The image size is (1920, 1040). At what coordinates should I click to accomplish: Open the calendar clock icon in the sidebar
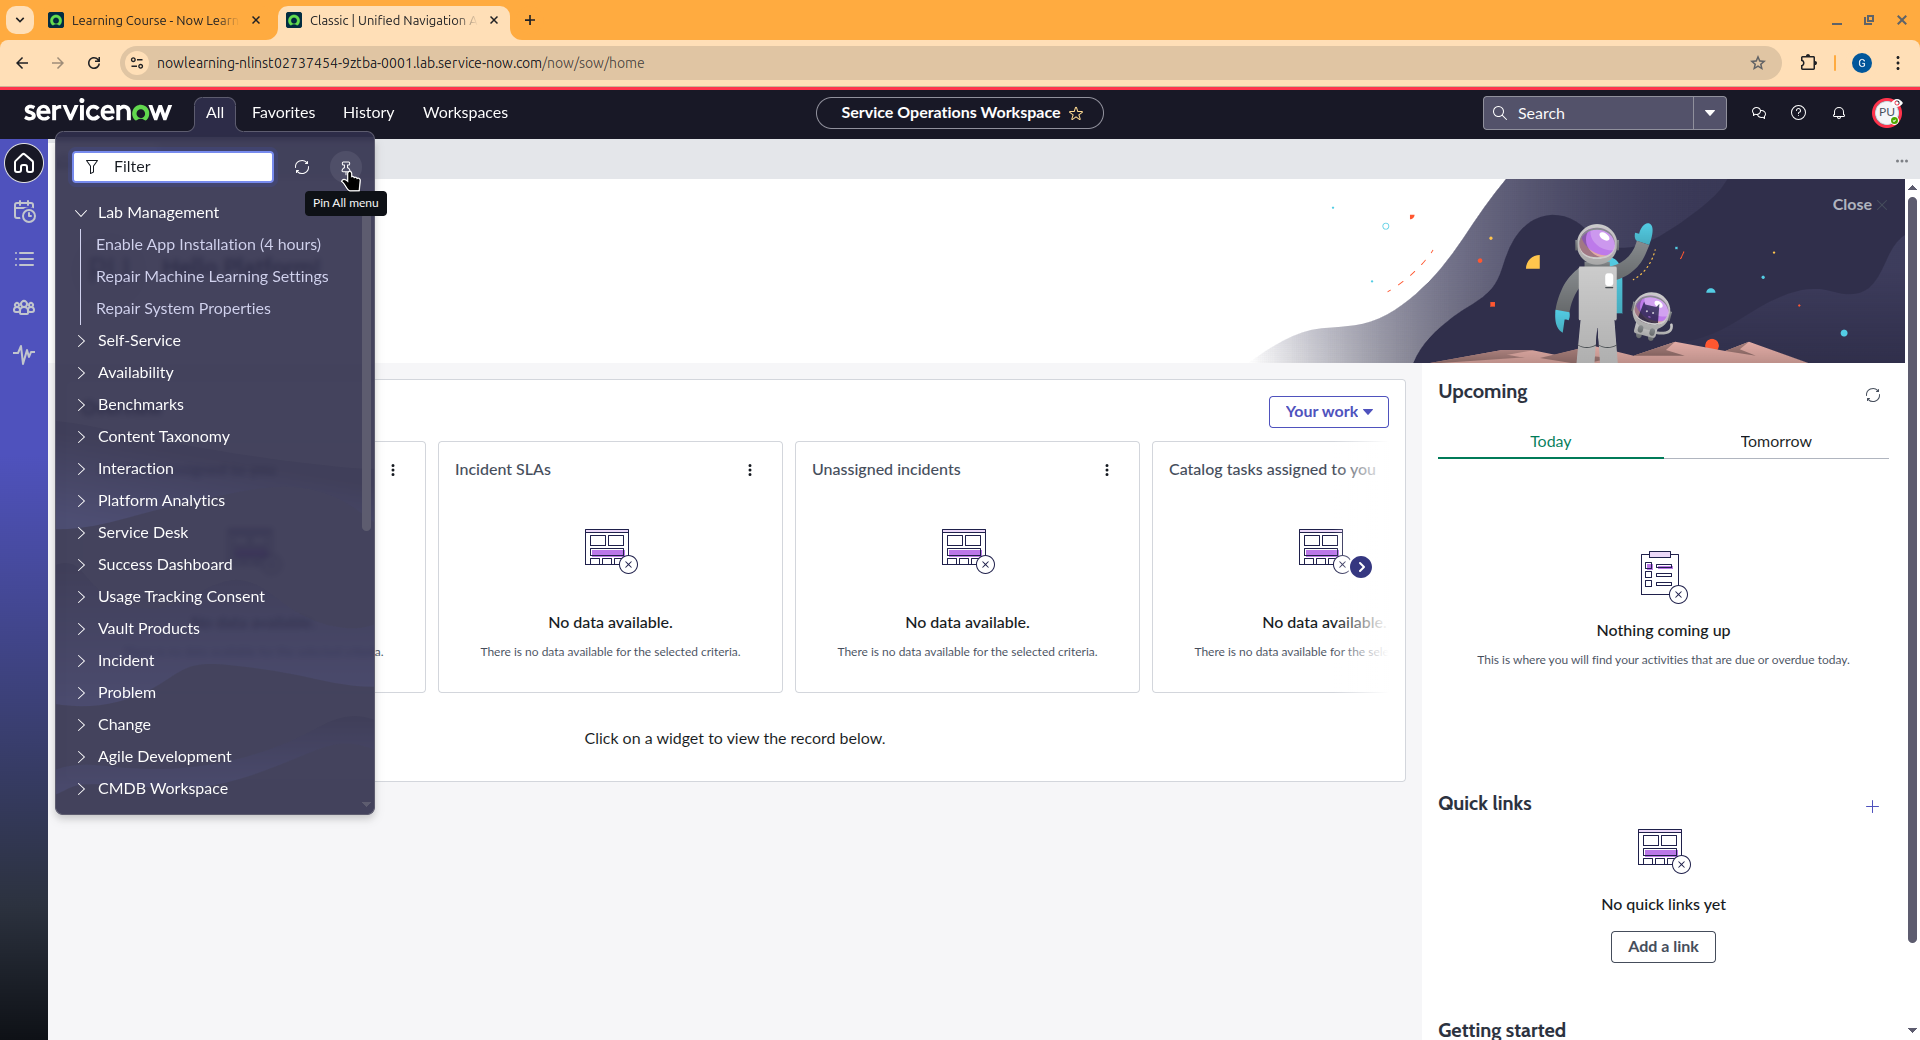[x=24, y=211]
